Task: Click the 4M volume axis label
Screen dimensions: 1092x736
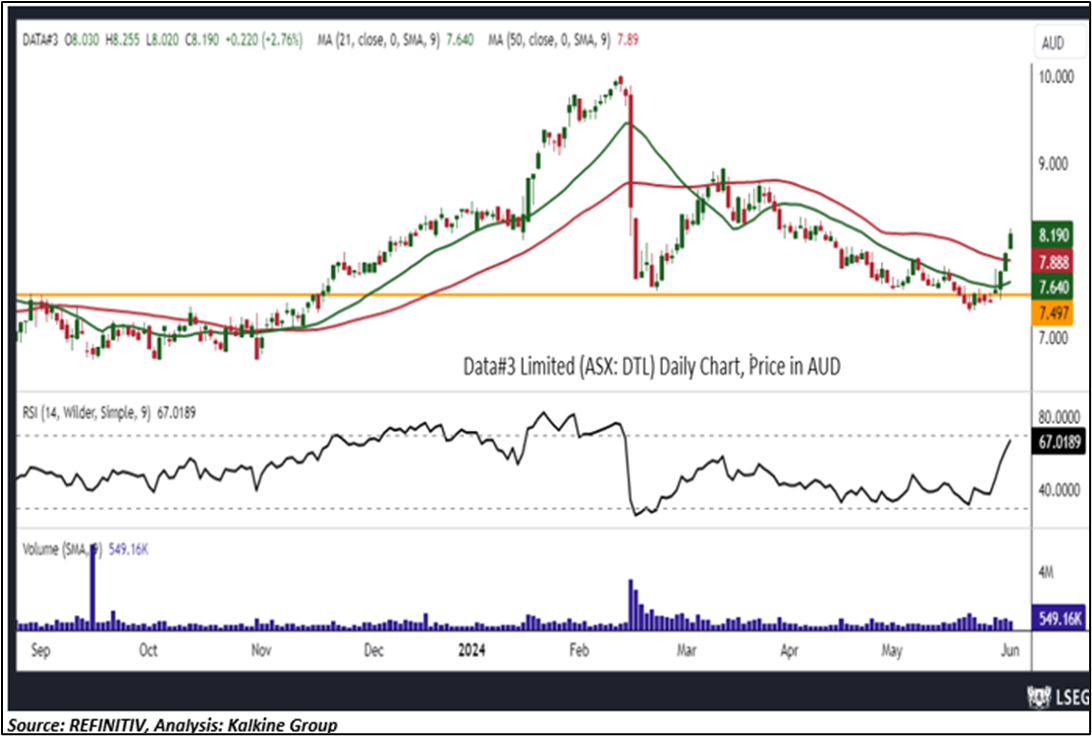Action: click(x=1047, y=573)
